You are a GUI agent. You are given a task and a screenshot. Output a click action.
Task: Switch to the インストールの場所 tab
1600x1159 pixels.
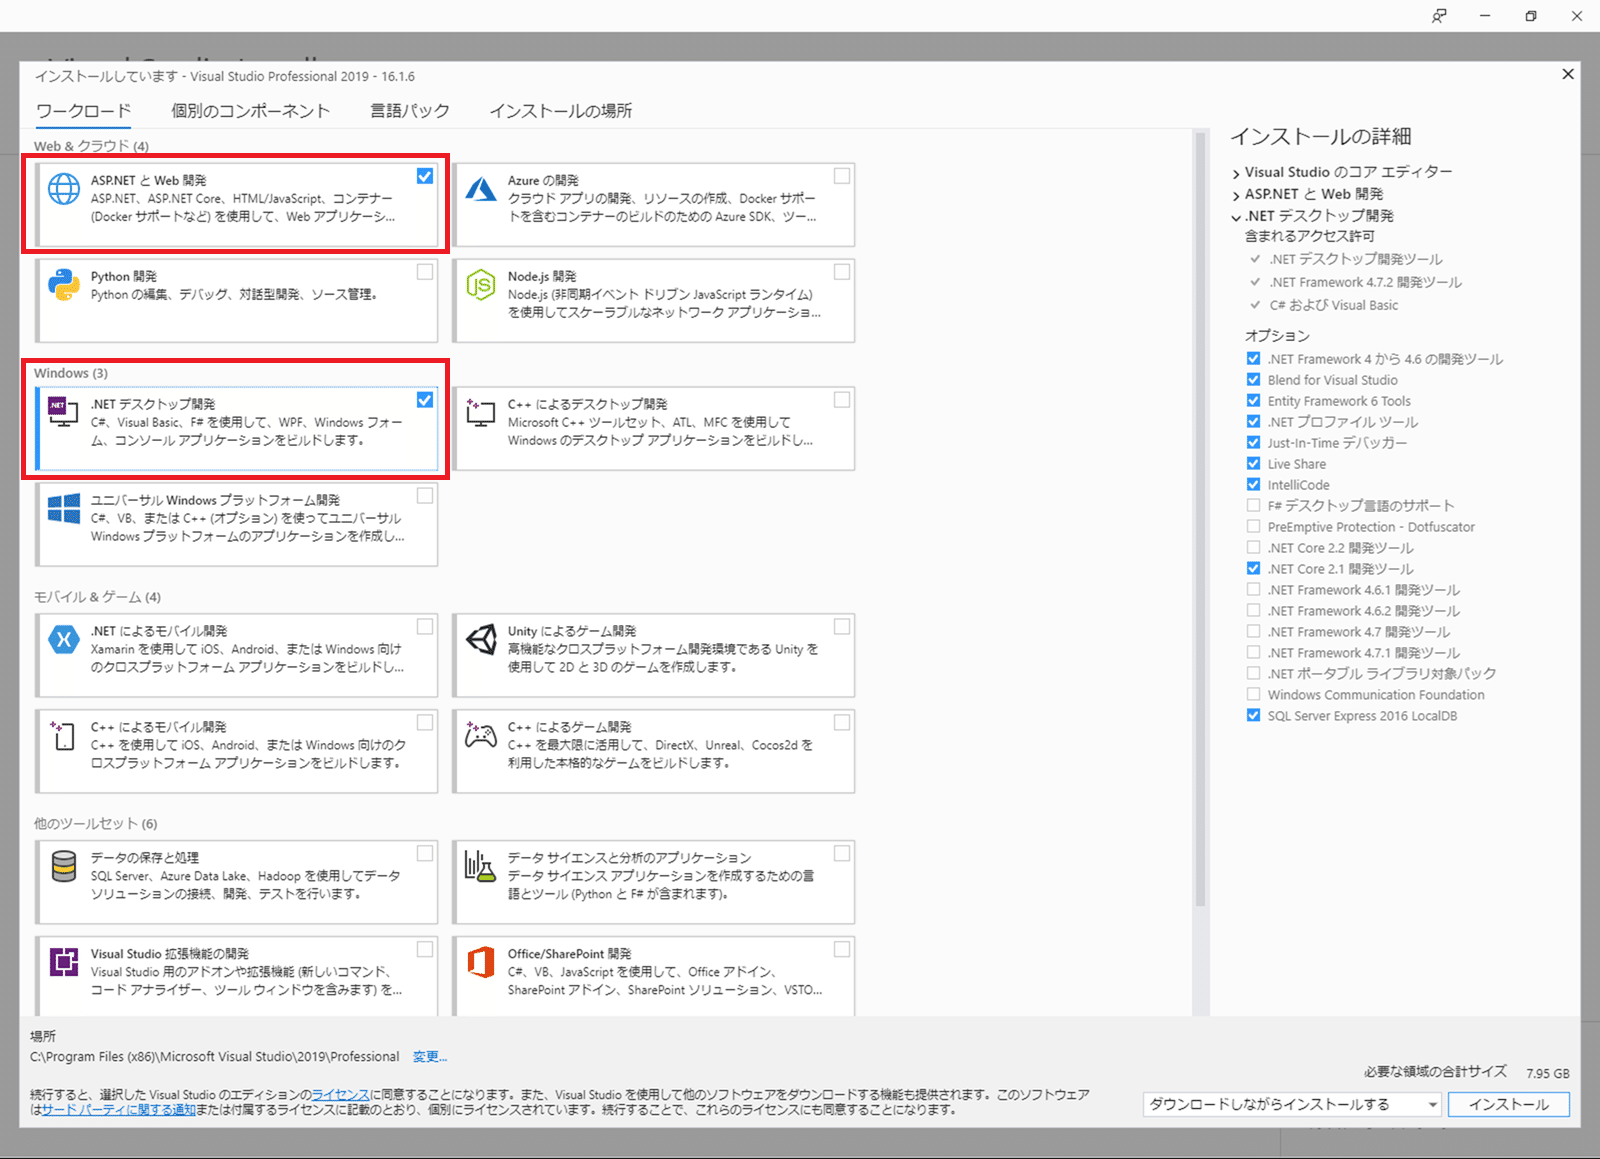point(561,111)
